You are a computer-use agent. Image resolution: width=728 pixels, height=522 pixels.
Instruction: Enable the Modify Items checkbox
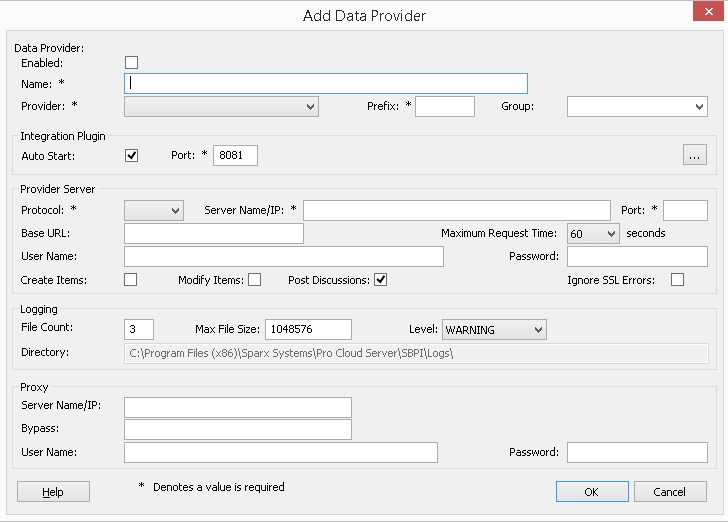pos(254,280)
